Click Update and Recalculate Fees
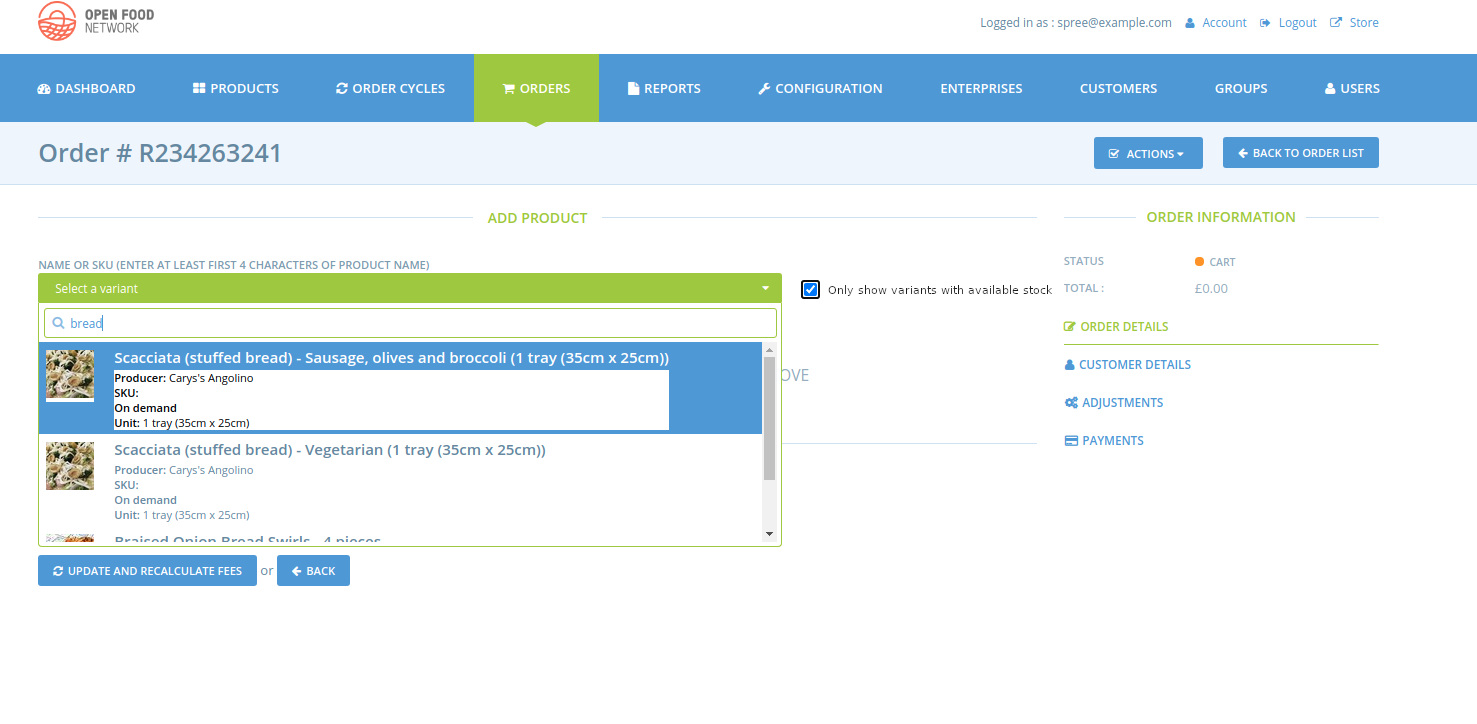The image size is (1477, 724). coord(146,570)
